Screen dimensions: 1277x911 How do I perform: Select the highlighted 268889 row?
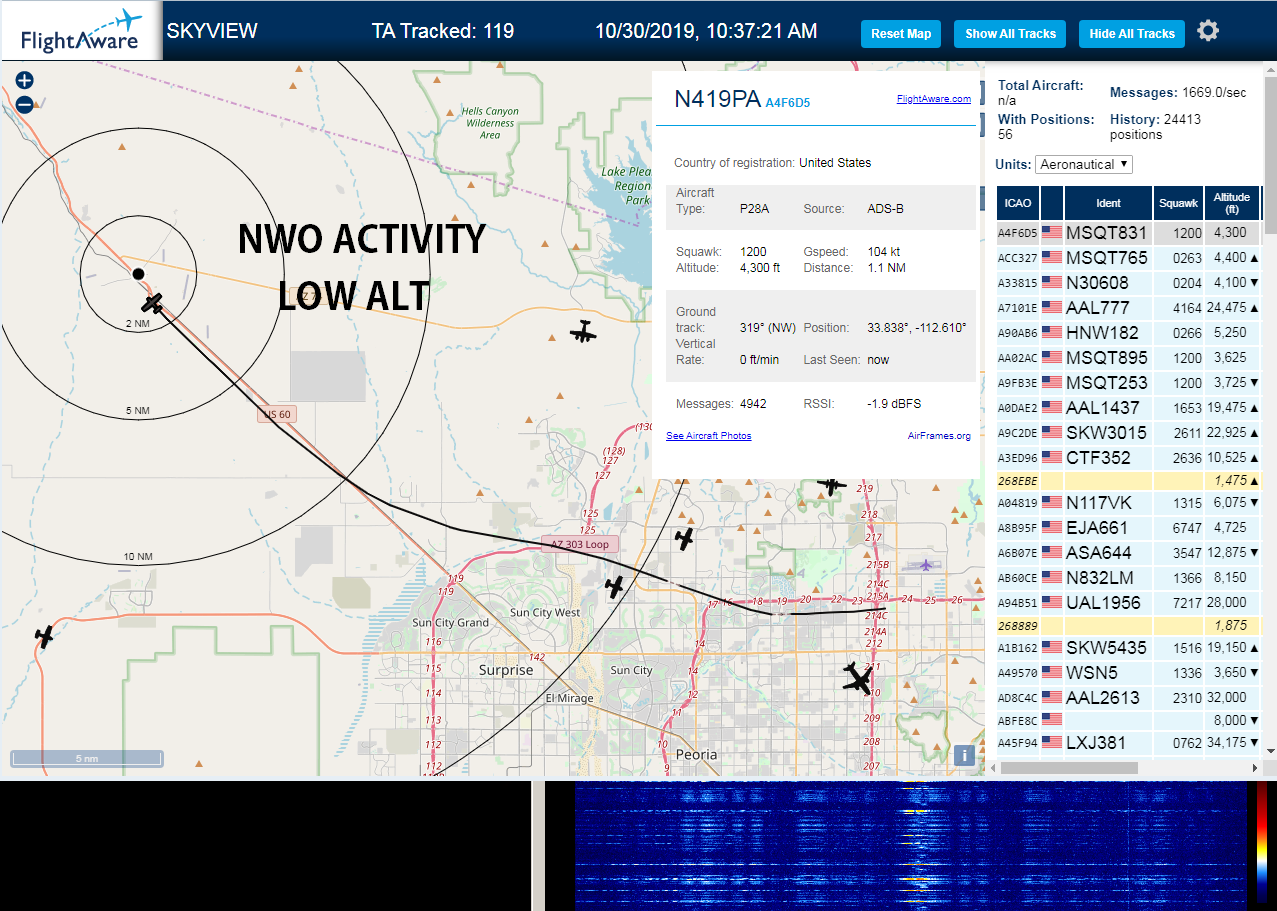click(x=1130, y=625)
